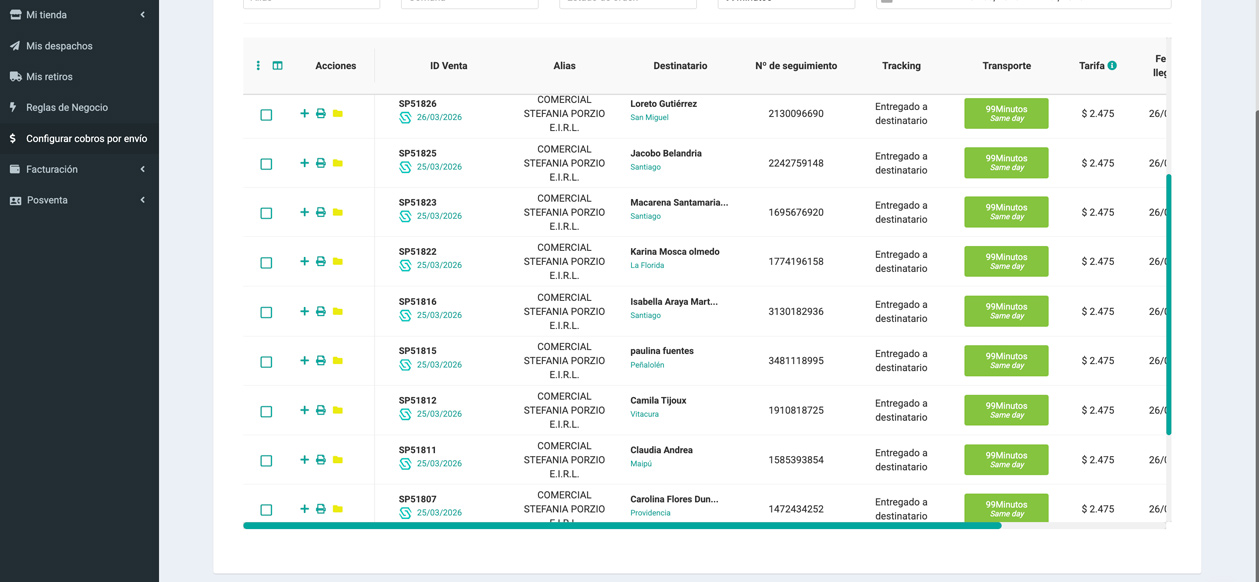Viewport: 1259px width, 582px height.
Task: Click the plus icon for order SP51811
Action: tap(304, 460)
